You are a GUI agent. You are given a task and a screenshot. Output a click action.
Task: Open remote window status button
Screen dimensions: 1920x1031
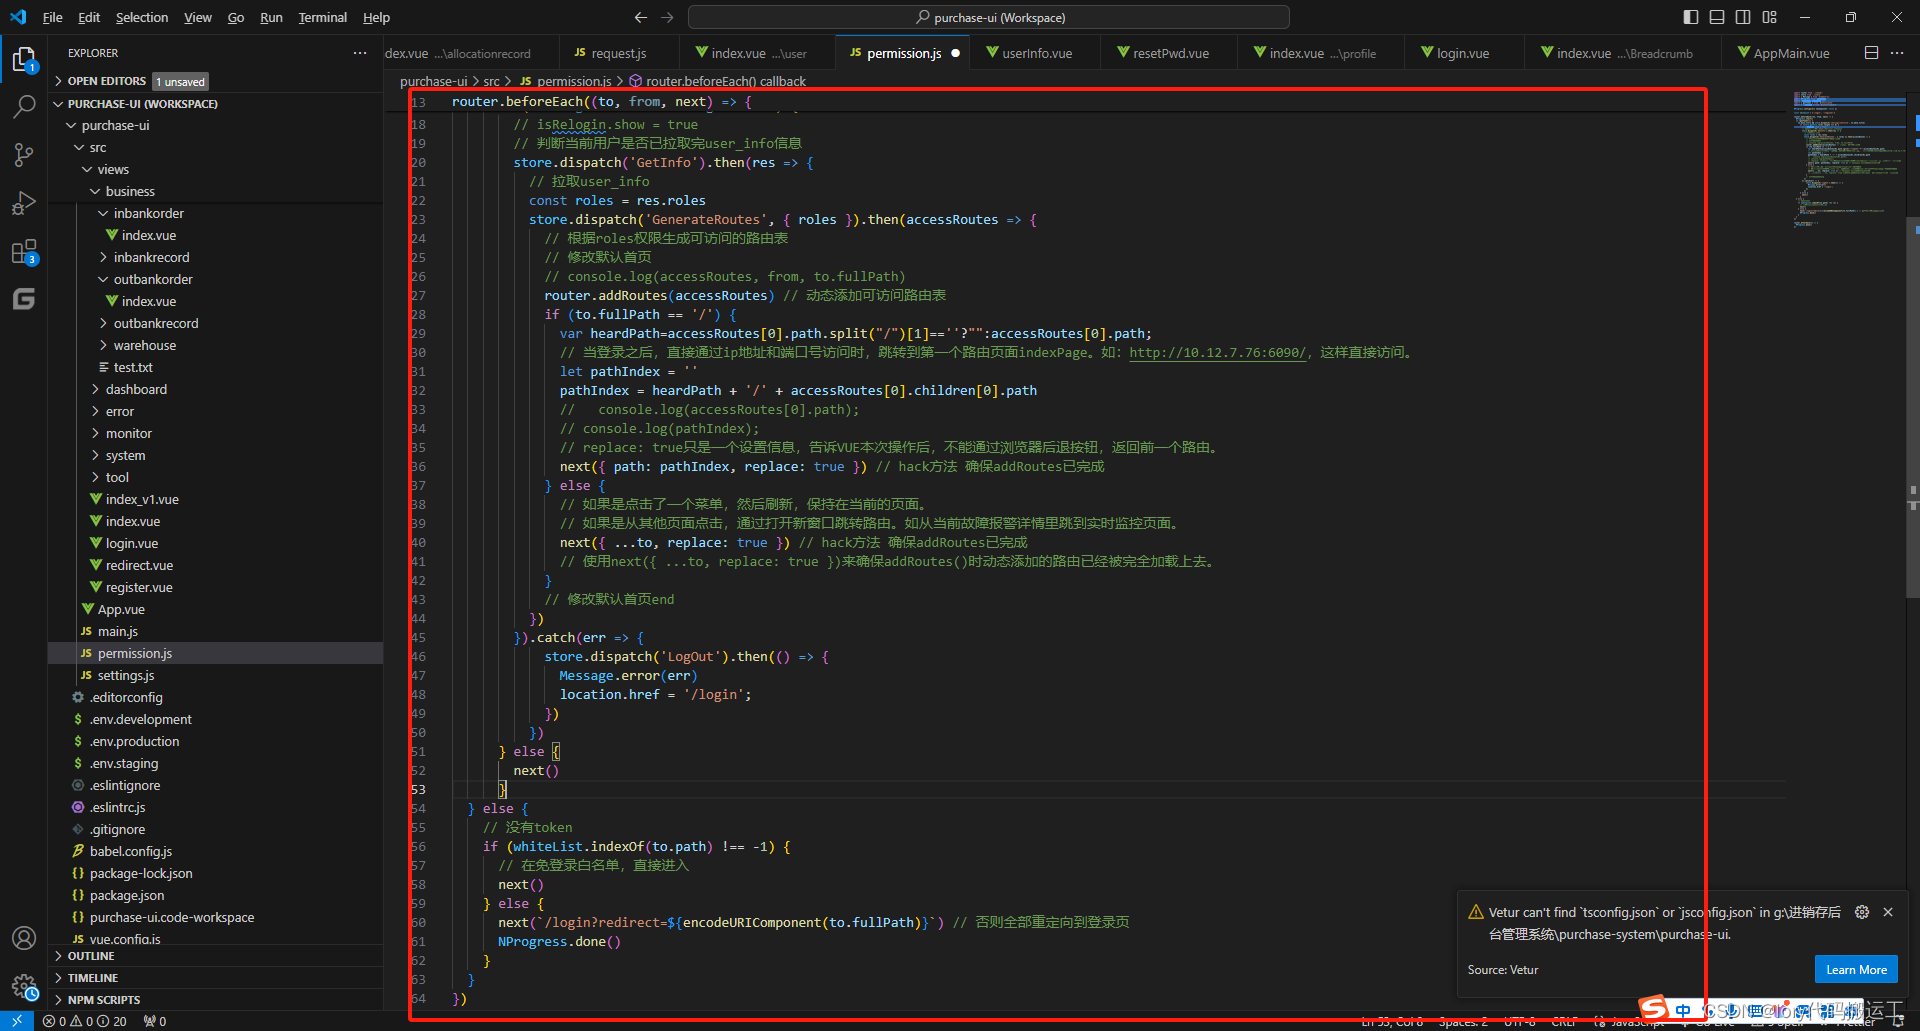(17, 1021)
